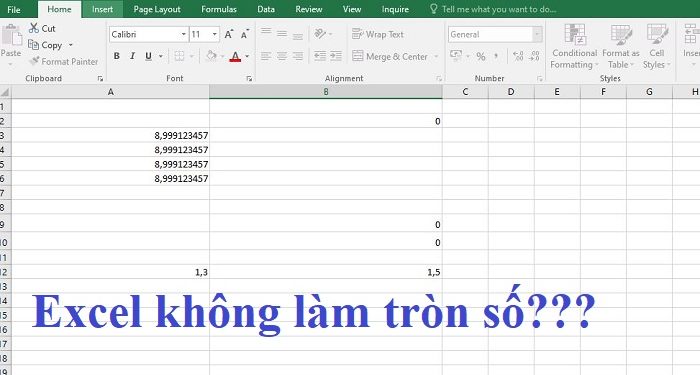Select Middle Align icon
Screen dimensions: 700x375
(x=282, y=33)
